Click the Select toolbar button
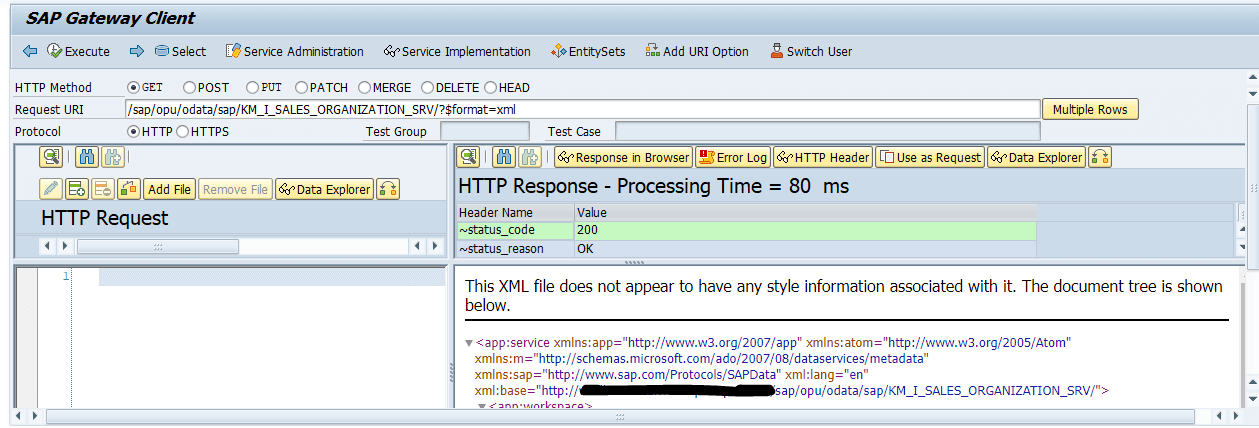The image size is (1259, 428). 180,51
